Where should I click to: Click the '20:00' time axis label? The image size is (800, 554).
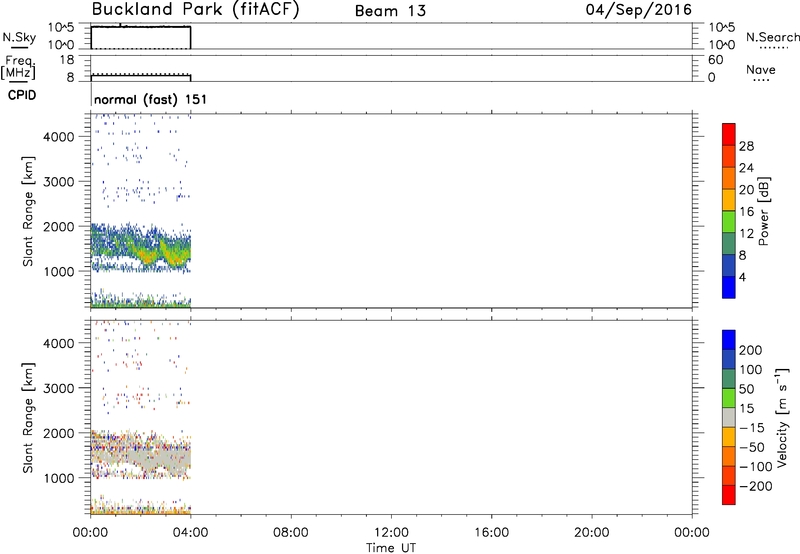(x=592, y=533)
